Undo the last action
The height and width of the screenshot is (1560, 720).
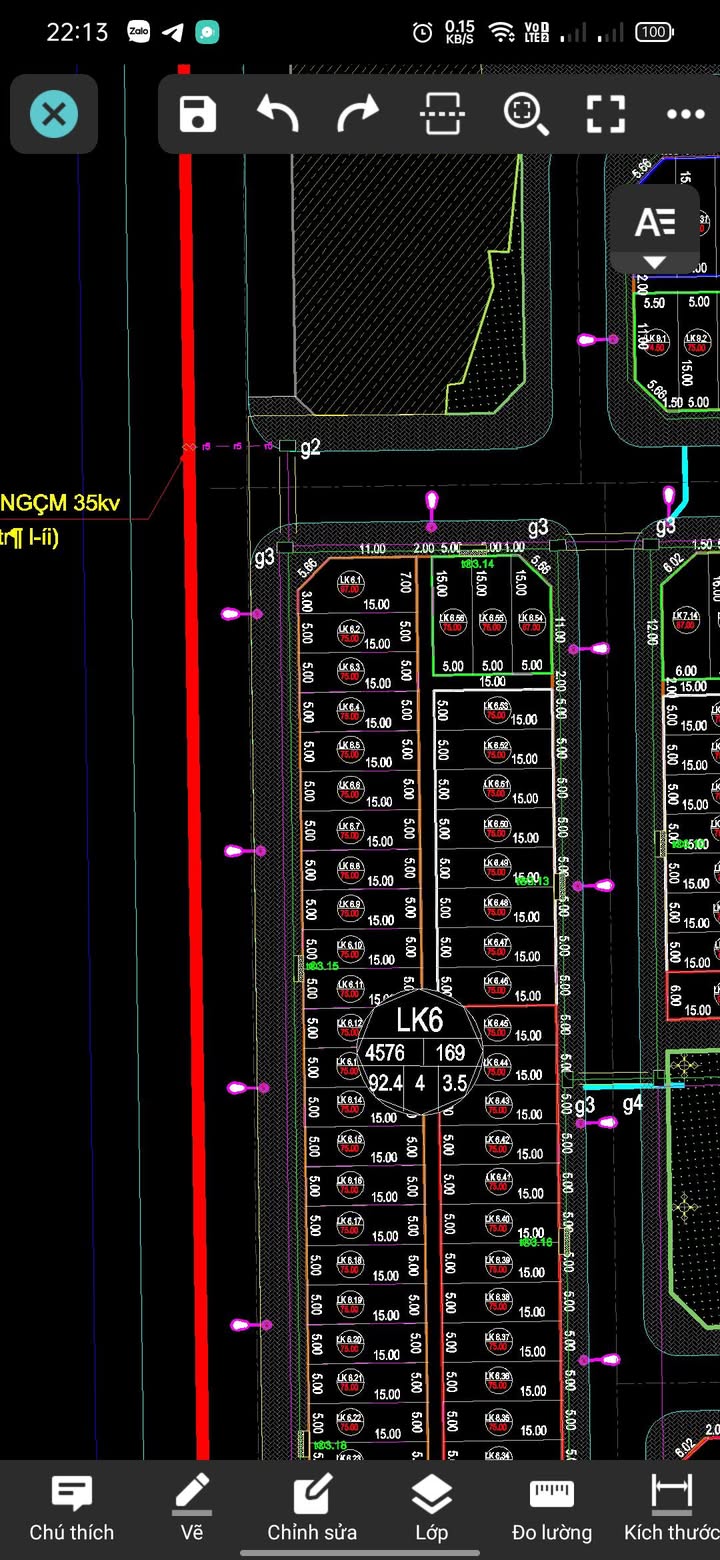[278, 114]
